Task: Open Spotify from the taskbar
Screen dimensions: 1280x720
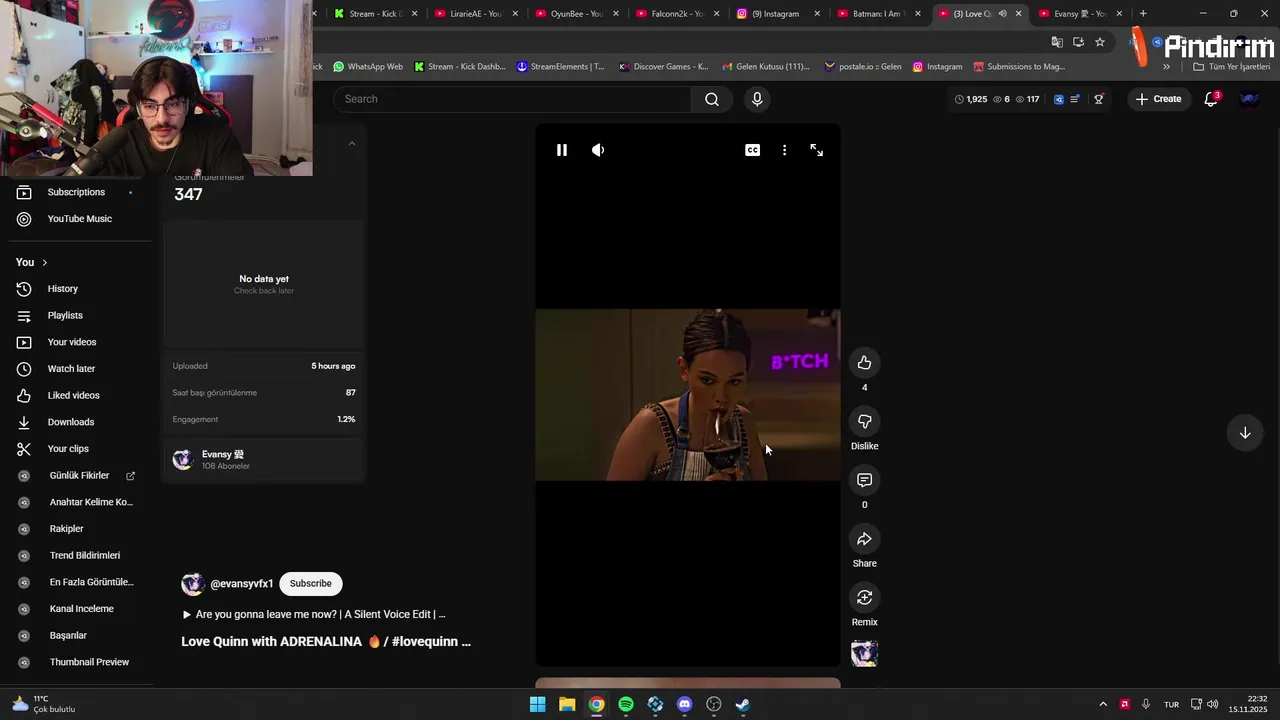Action: point(626,704)
